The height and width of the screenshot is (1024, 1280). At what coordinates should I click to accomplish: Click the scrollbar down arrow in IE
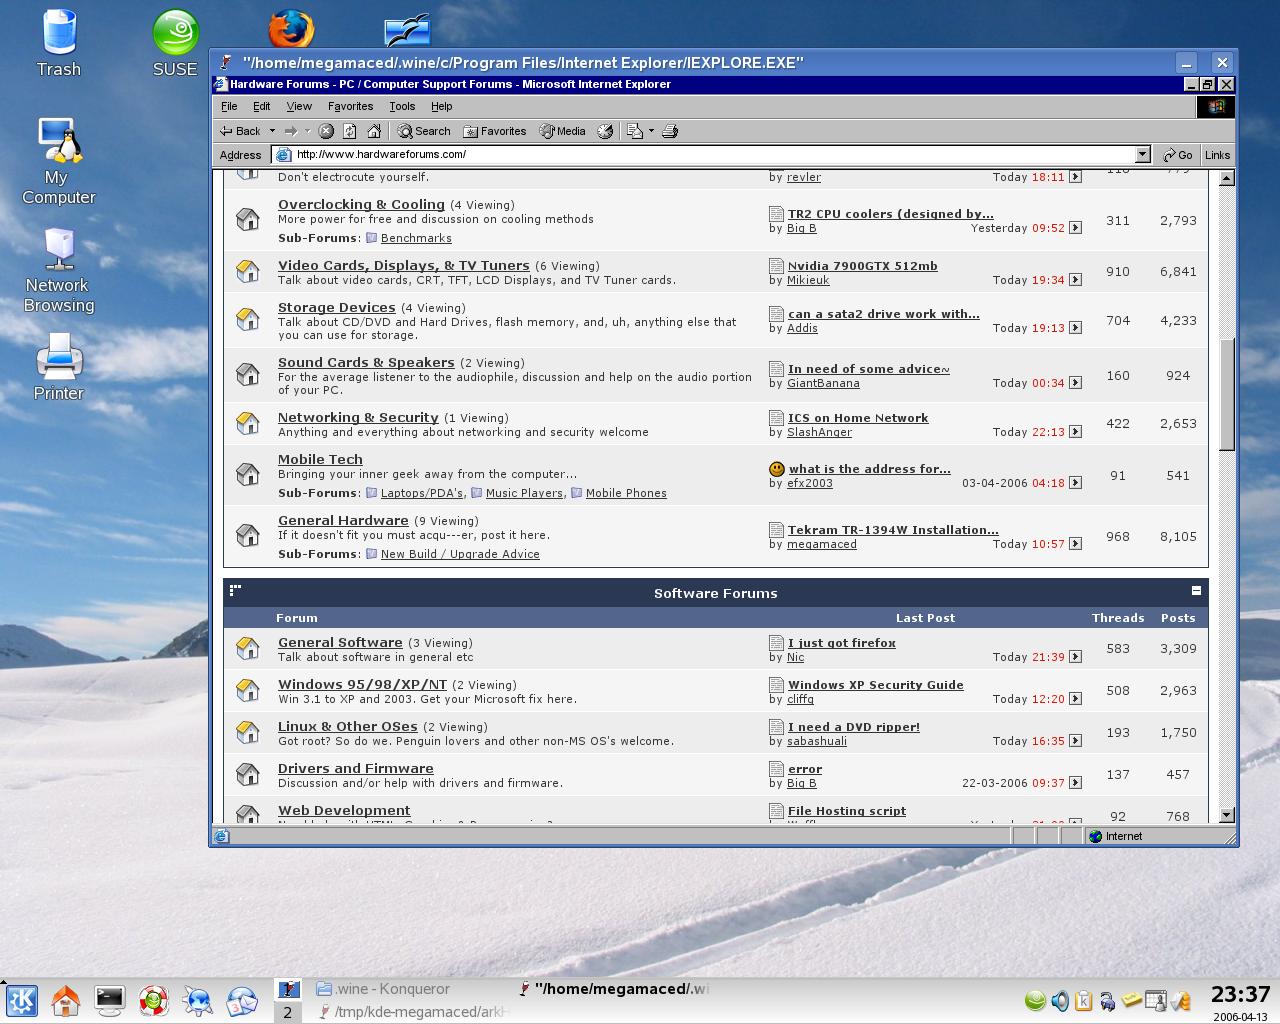(1227, 815)
